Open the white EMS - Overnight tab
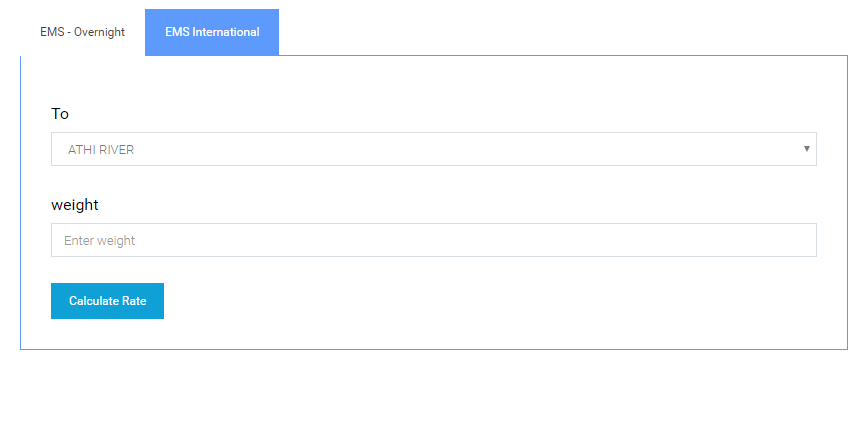This screenshot has height=421, width=868. [x=82, y=32]
